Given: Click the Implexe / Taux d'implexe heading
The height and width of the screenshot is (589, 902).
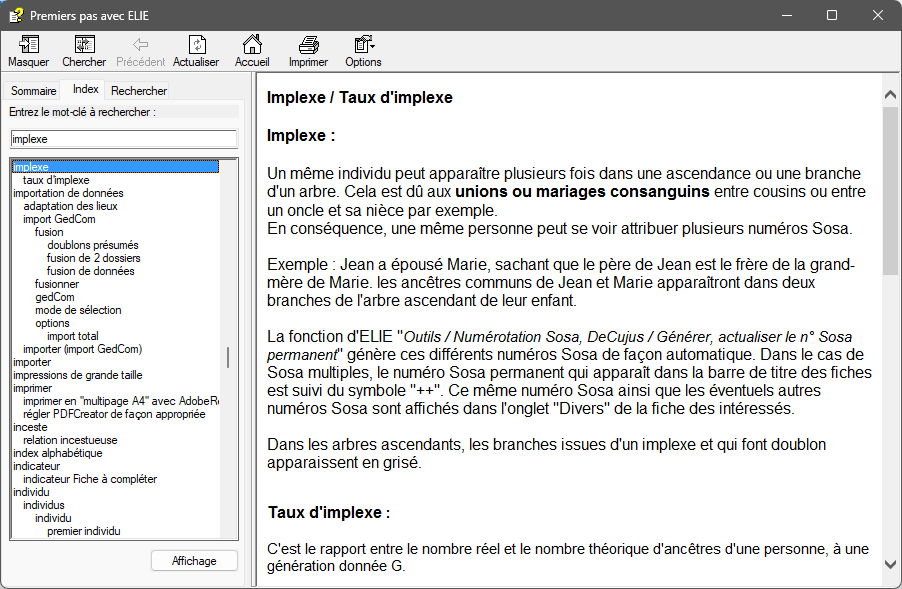Looking at the screenshot, I should (x=360, y=98).
